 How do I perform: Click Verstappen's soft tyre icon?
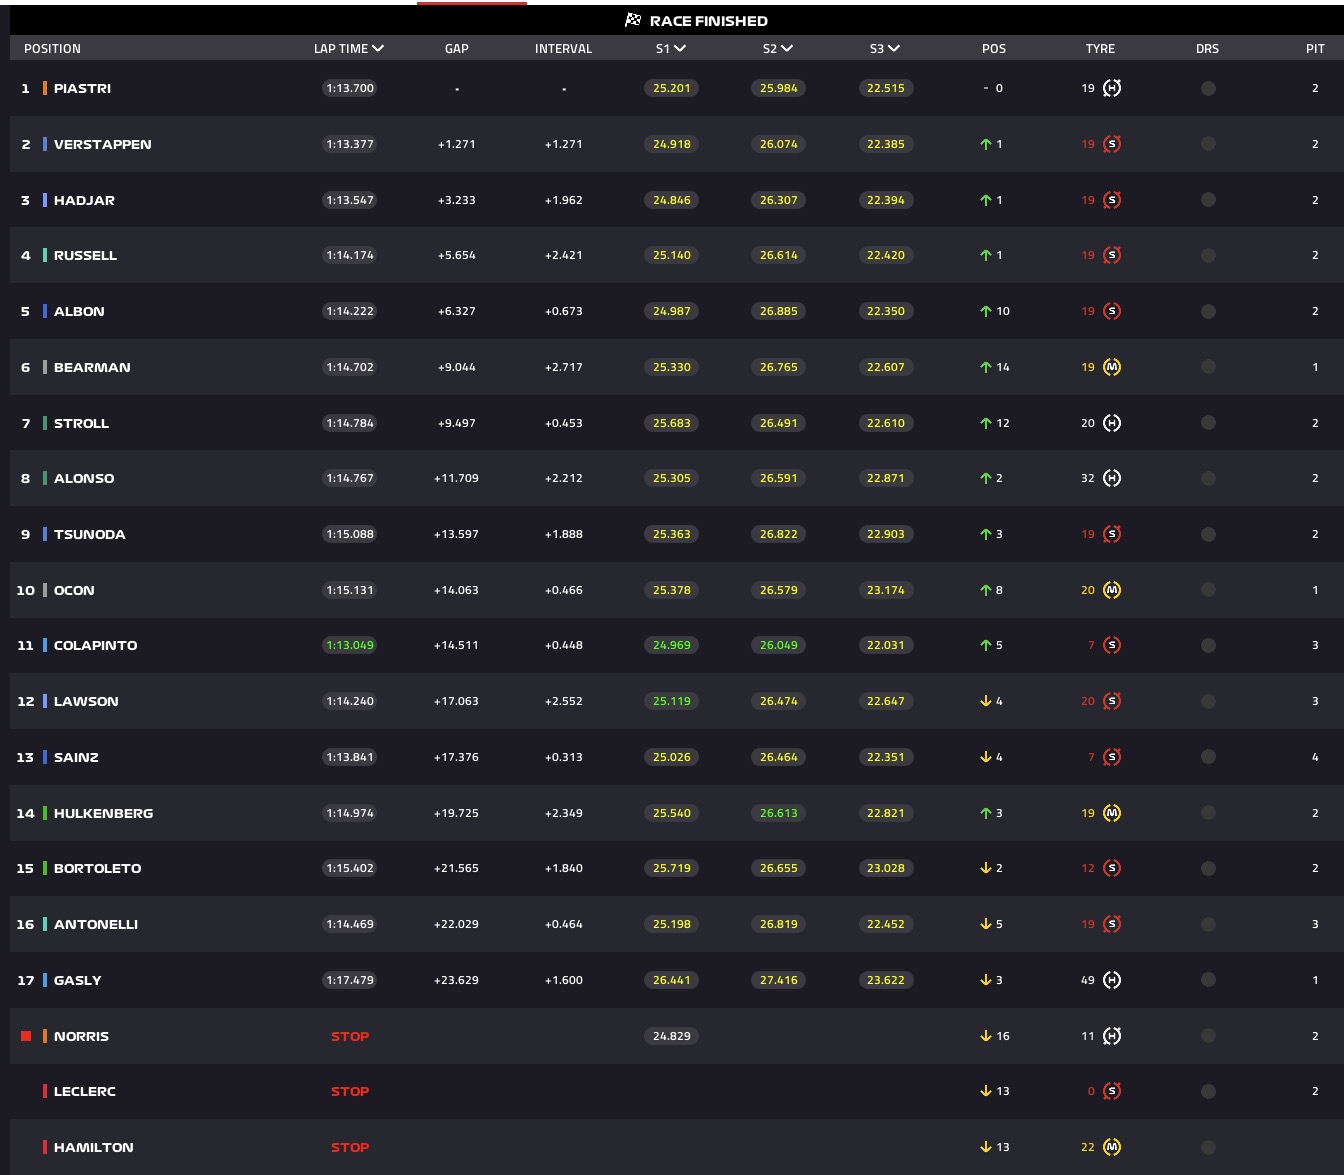pyautogui.click(x=1111, y=144)
